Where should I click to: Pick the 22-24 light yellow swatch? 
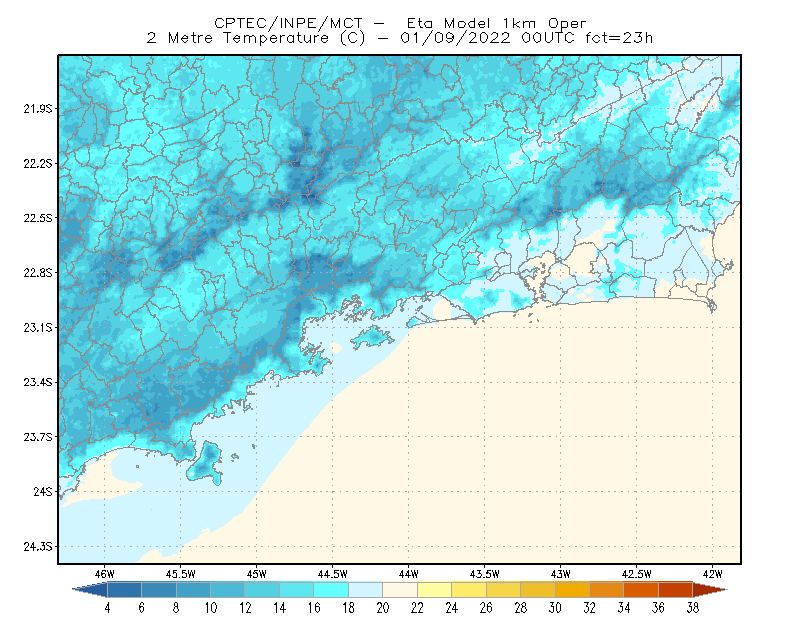[434, 590]
